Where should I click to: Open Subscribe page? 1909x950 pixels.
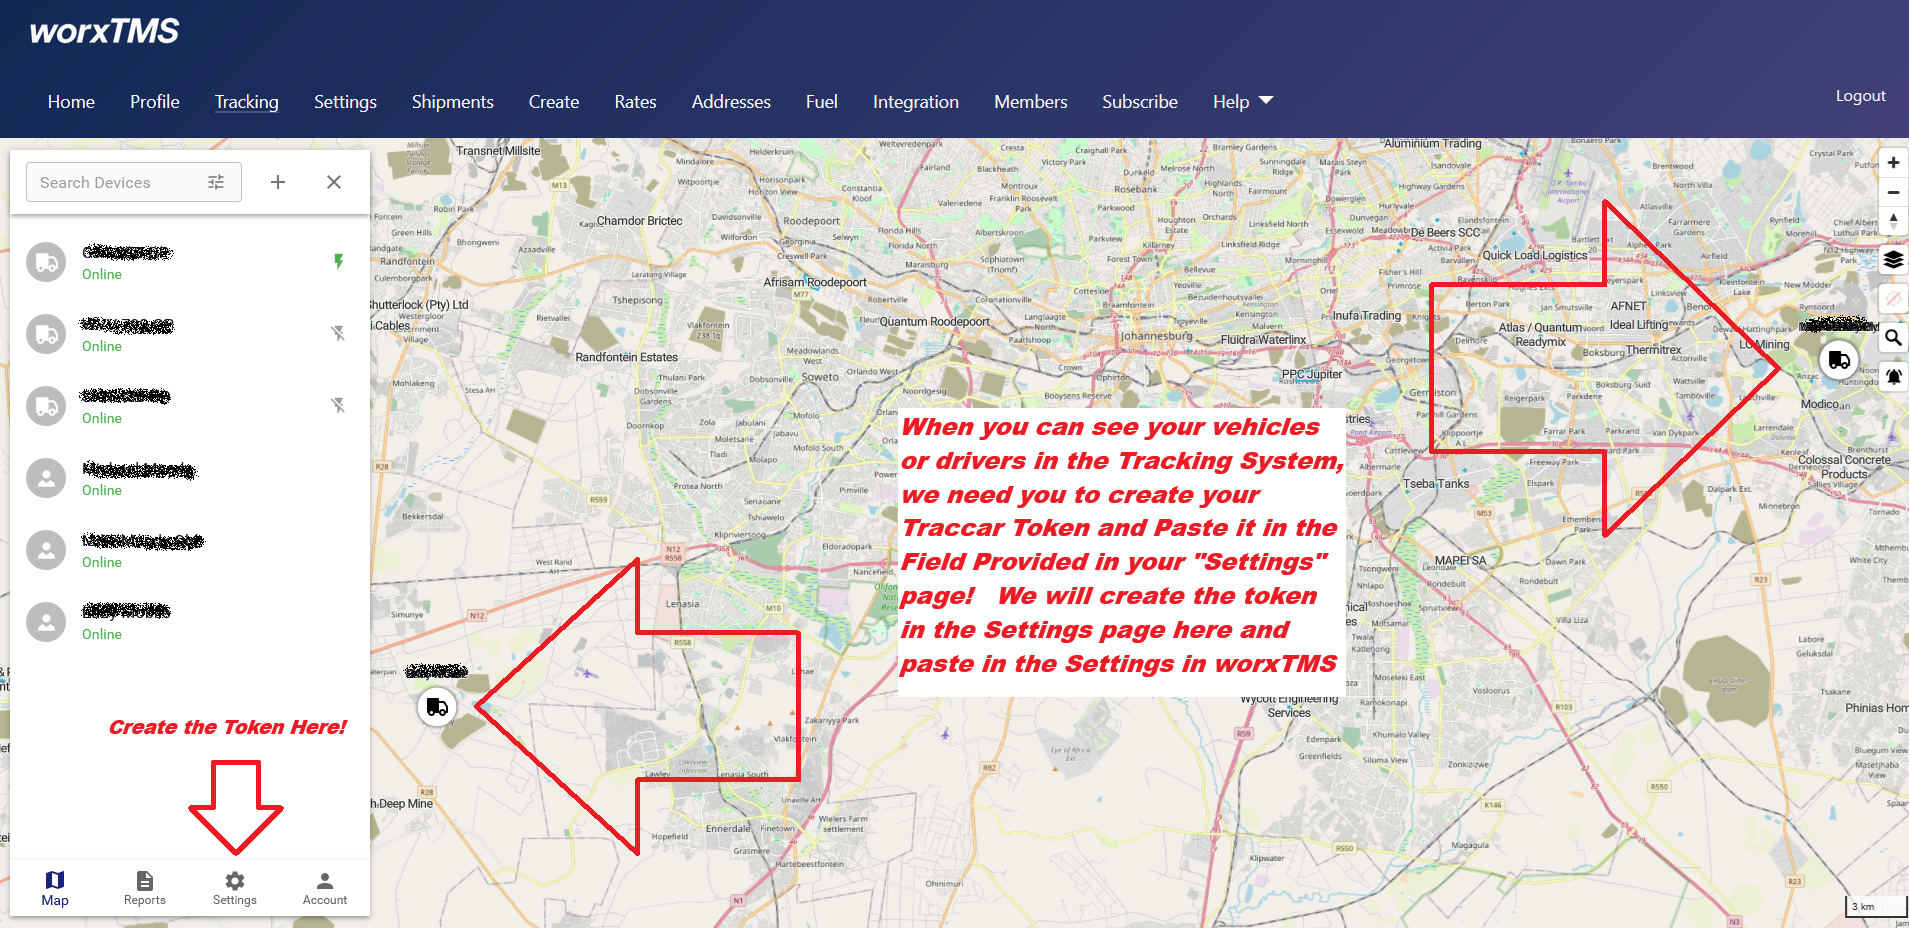[x=1140, y=102]
